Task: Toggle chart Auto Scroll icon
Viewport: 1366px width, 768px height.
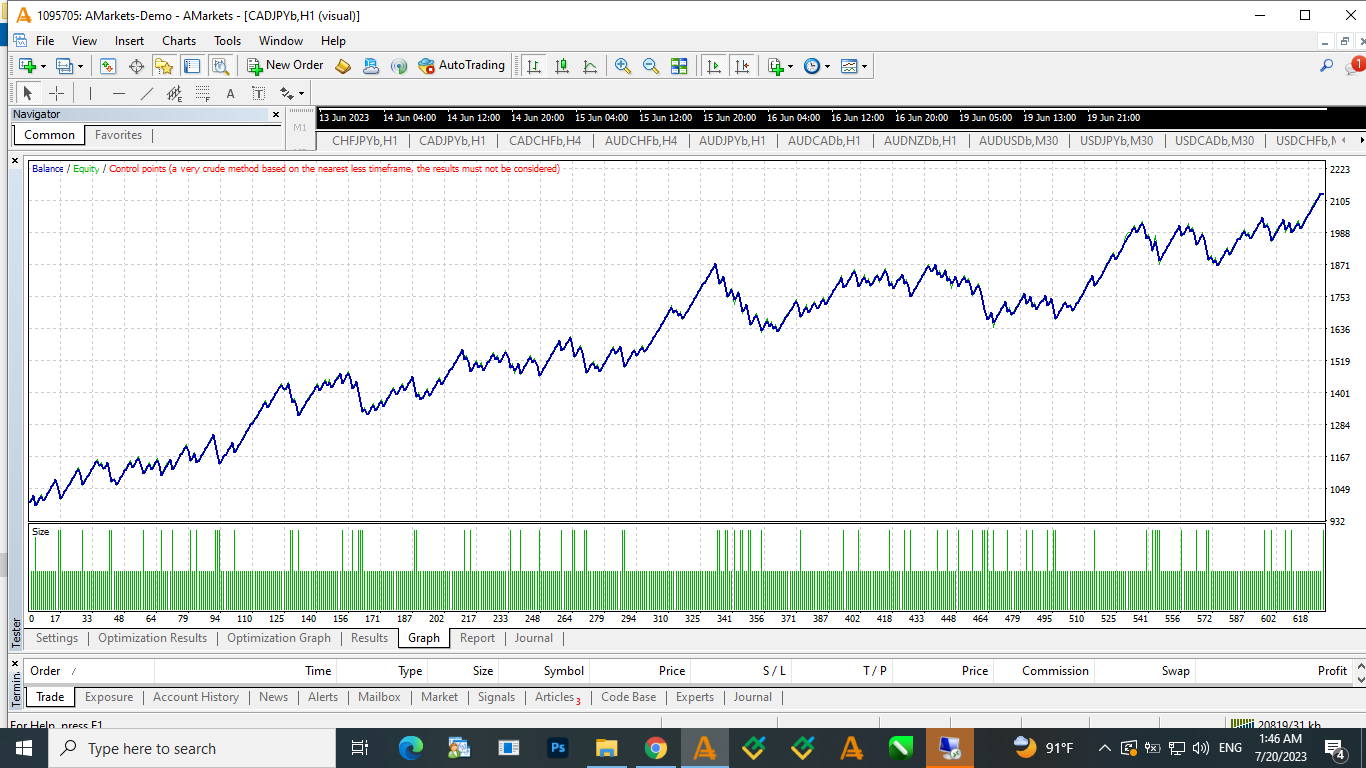Action: click(x=714, y=66)
